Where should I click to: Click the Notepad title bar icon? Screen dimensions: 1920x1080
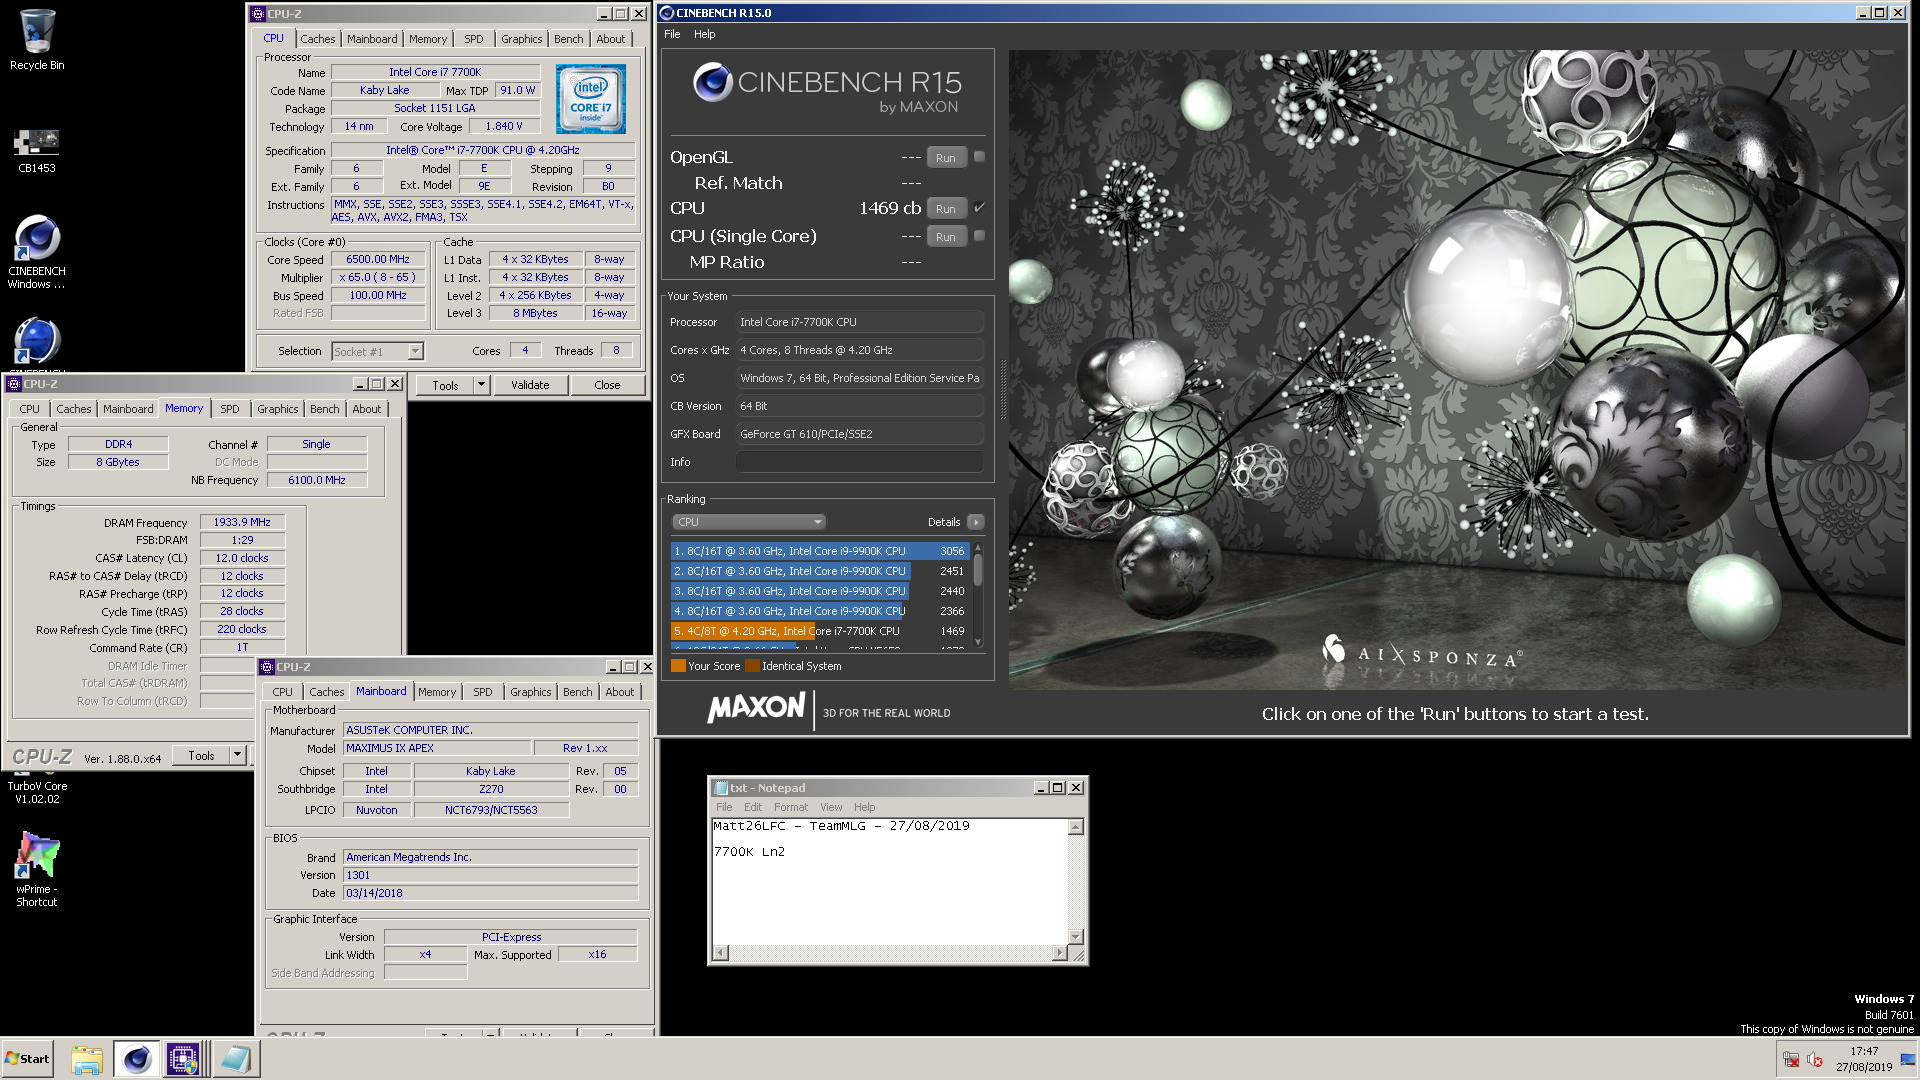[721, 788]
